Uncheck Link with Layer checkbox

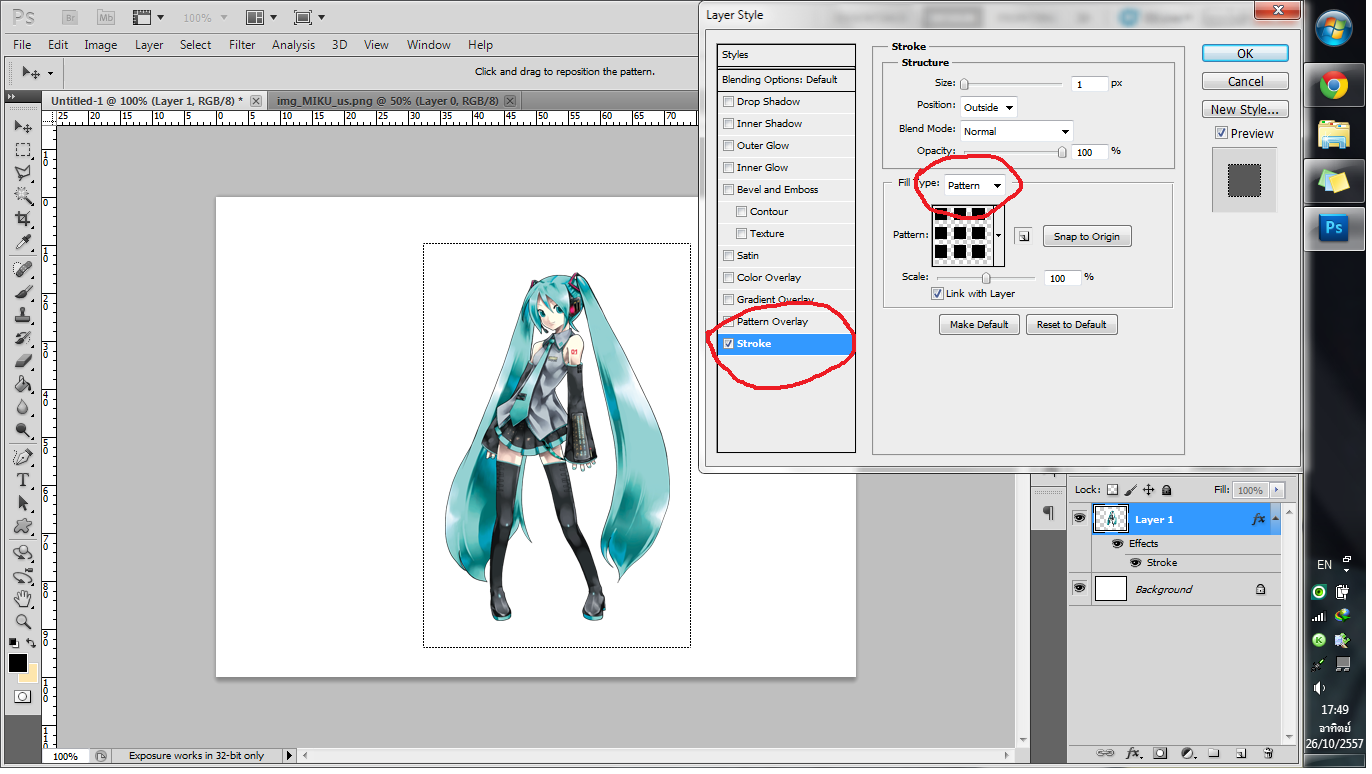coord(937,293)
